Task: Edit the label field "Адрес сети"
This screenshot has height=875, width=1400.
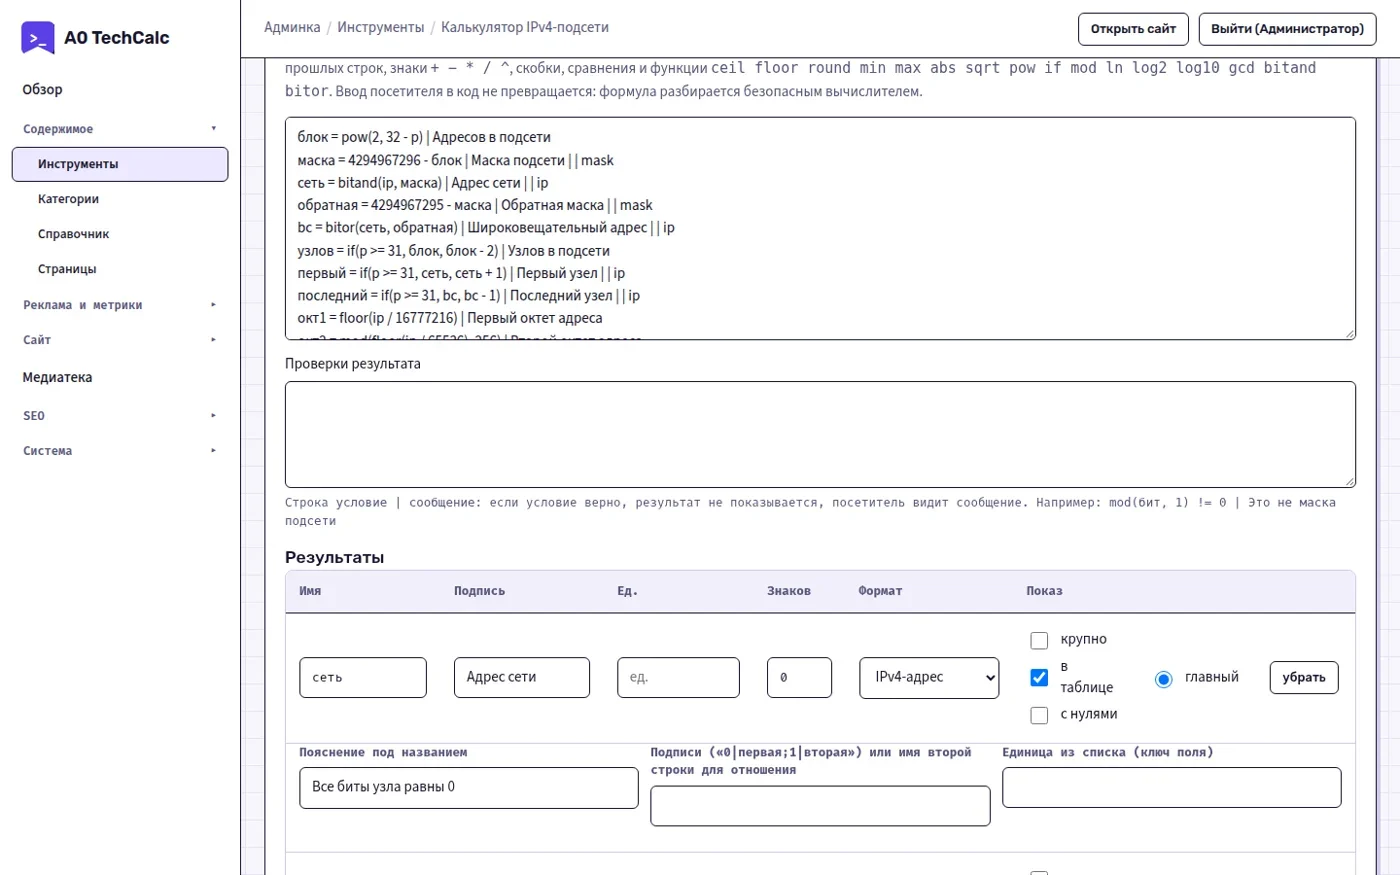Action: click(522, 677)
